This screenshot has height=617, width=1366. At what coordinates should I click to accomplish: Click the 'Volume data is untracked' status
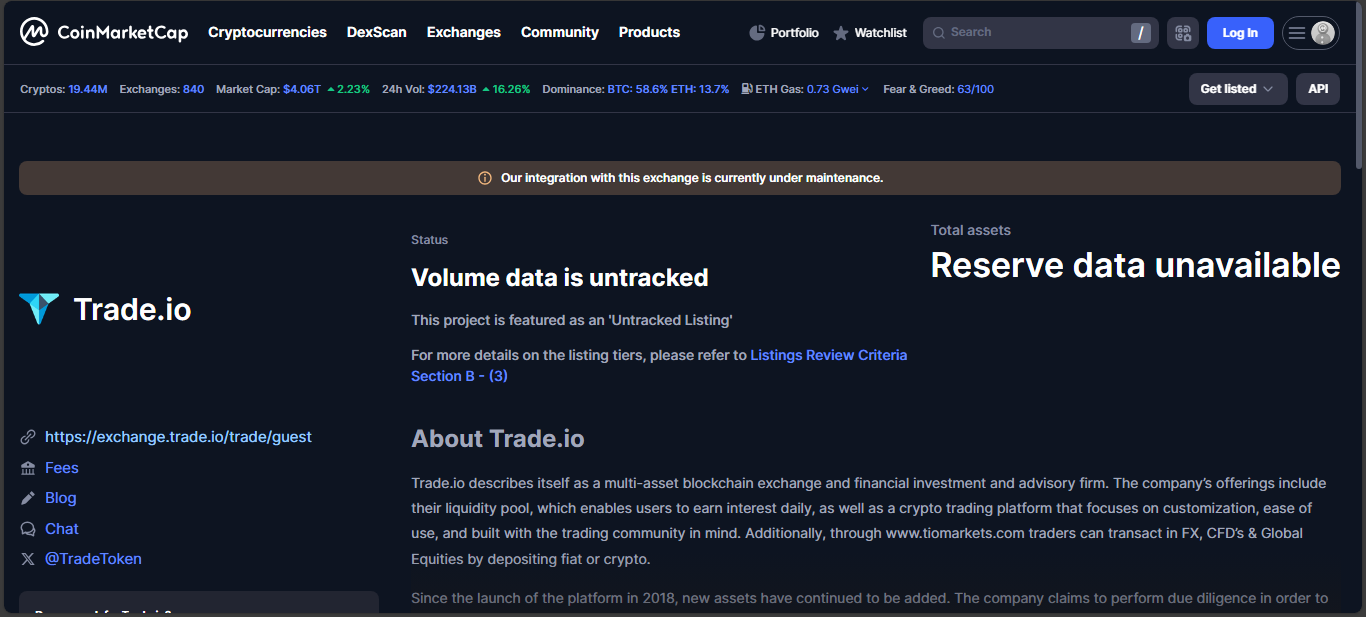click(x=560, y=278)
